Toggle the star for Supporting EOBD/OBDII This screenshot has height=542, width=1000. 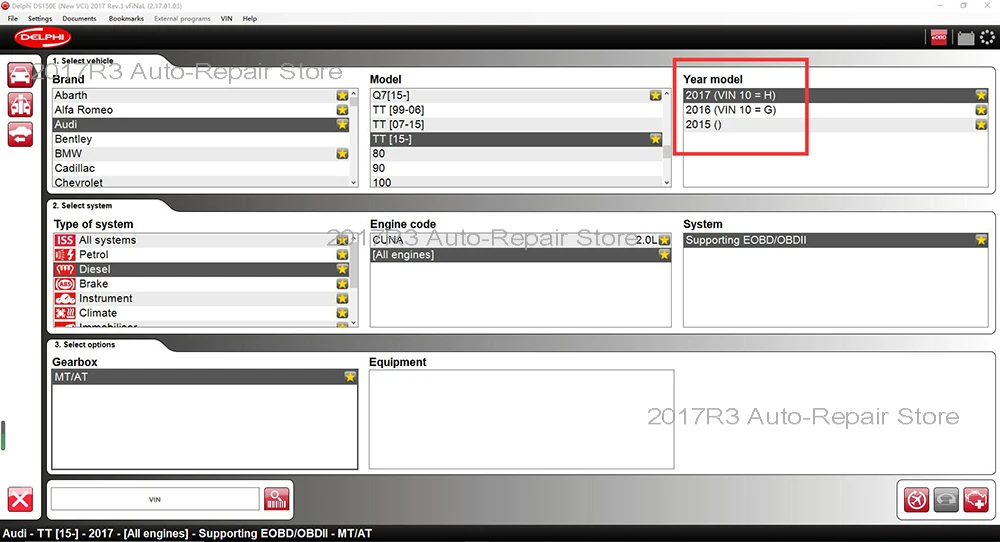click(x=981, y=240)
